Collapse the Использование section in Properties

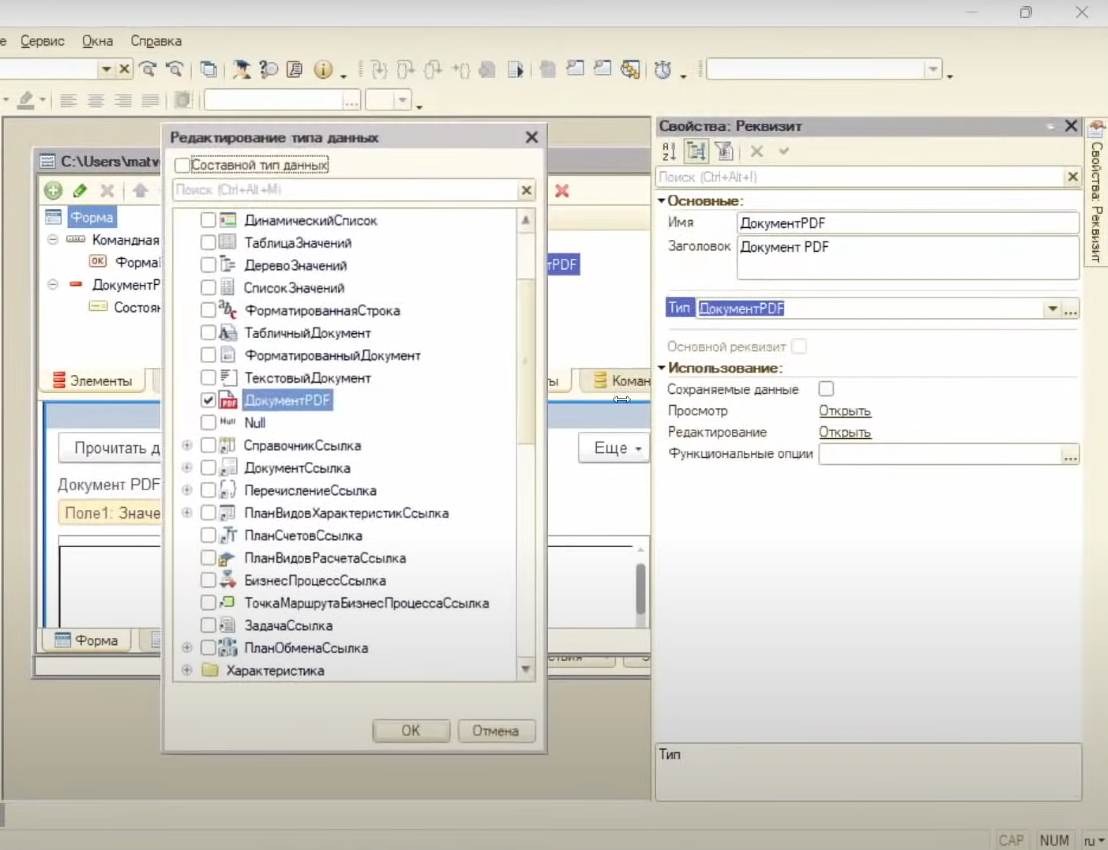pos(662,368)
